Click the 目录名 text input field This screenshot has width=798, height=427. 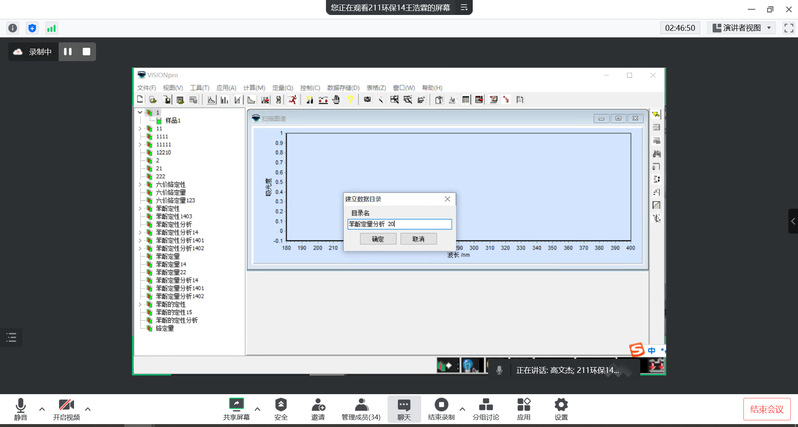pyautogui.click(x=399, y=224)
